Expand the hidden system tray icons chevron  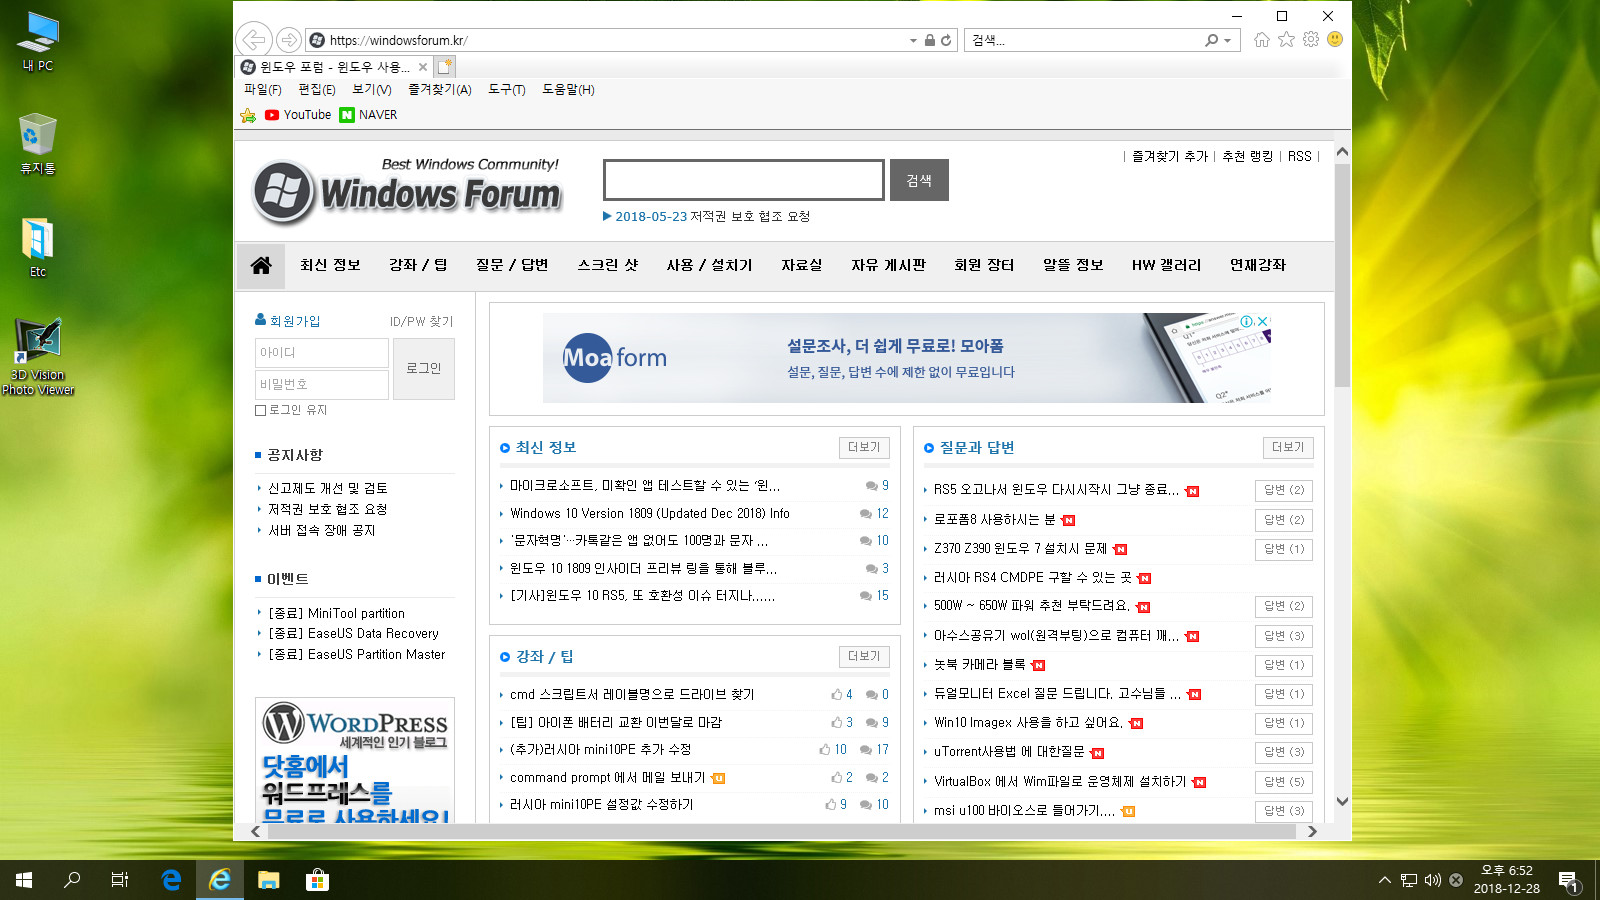coord(1384,880)
